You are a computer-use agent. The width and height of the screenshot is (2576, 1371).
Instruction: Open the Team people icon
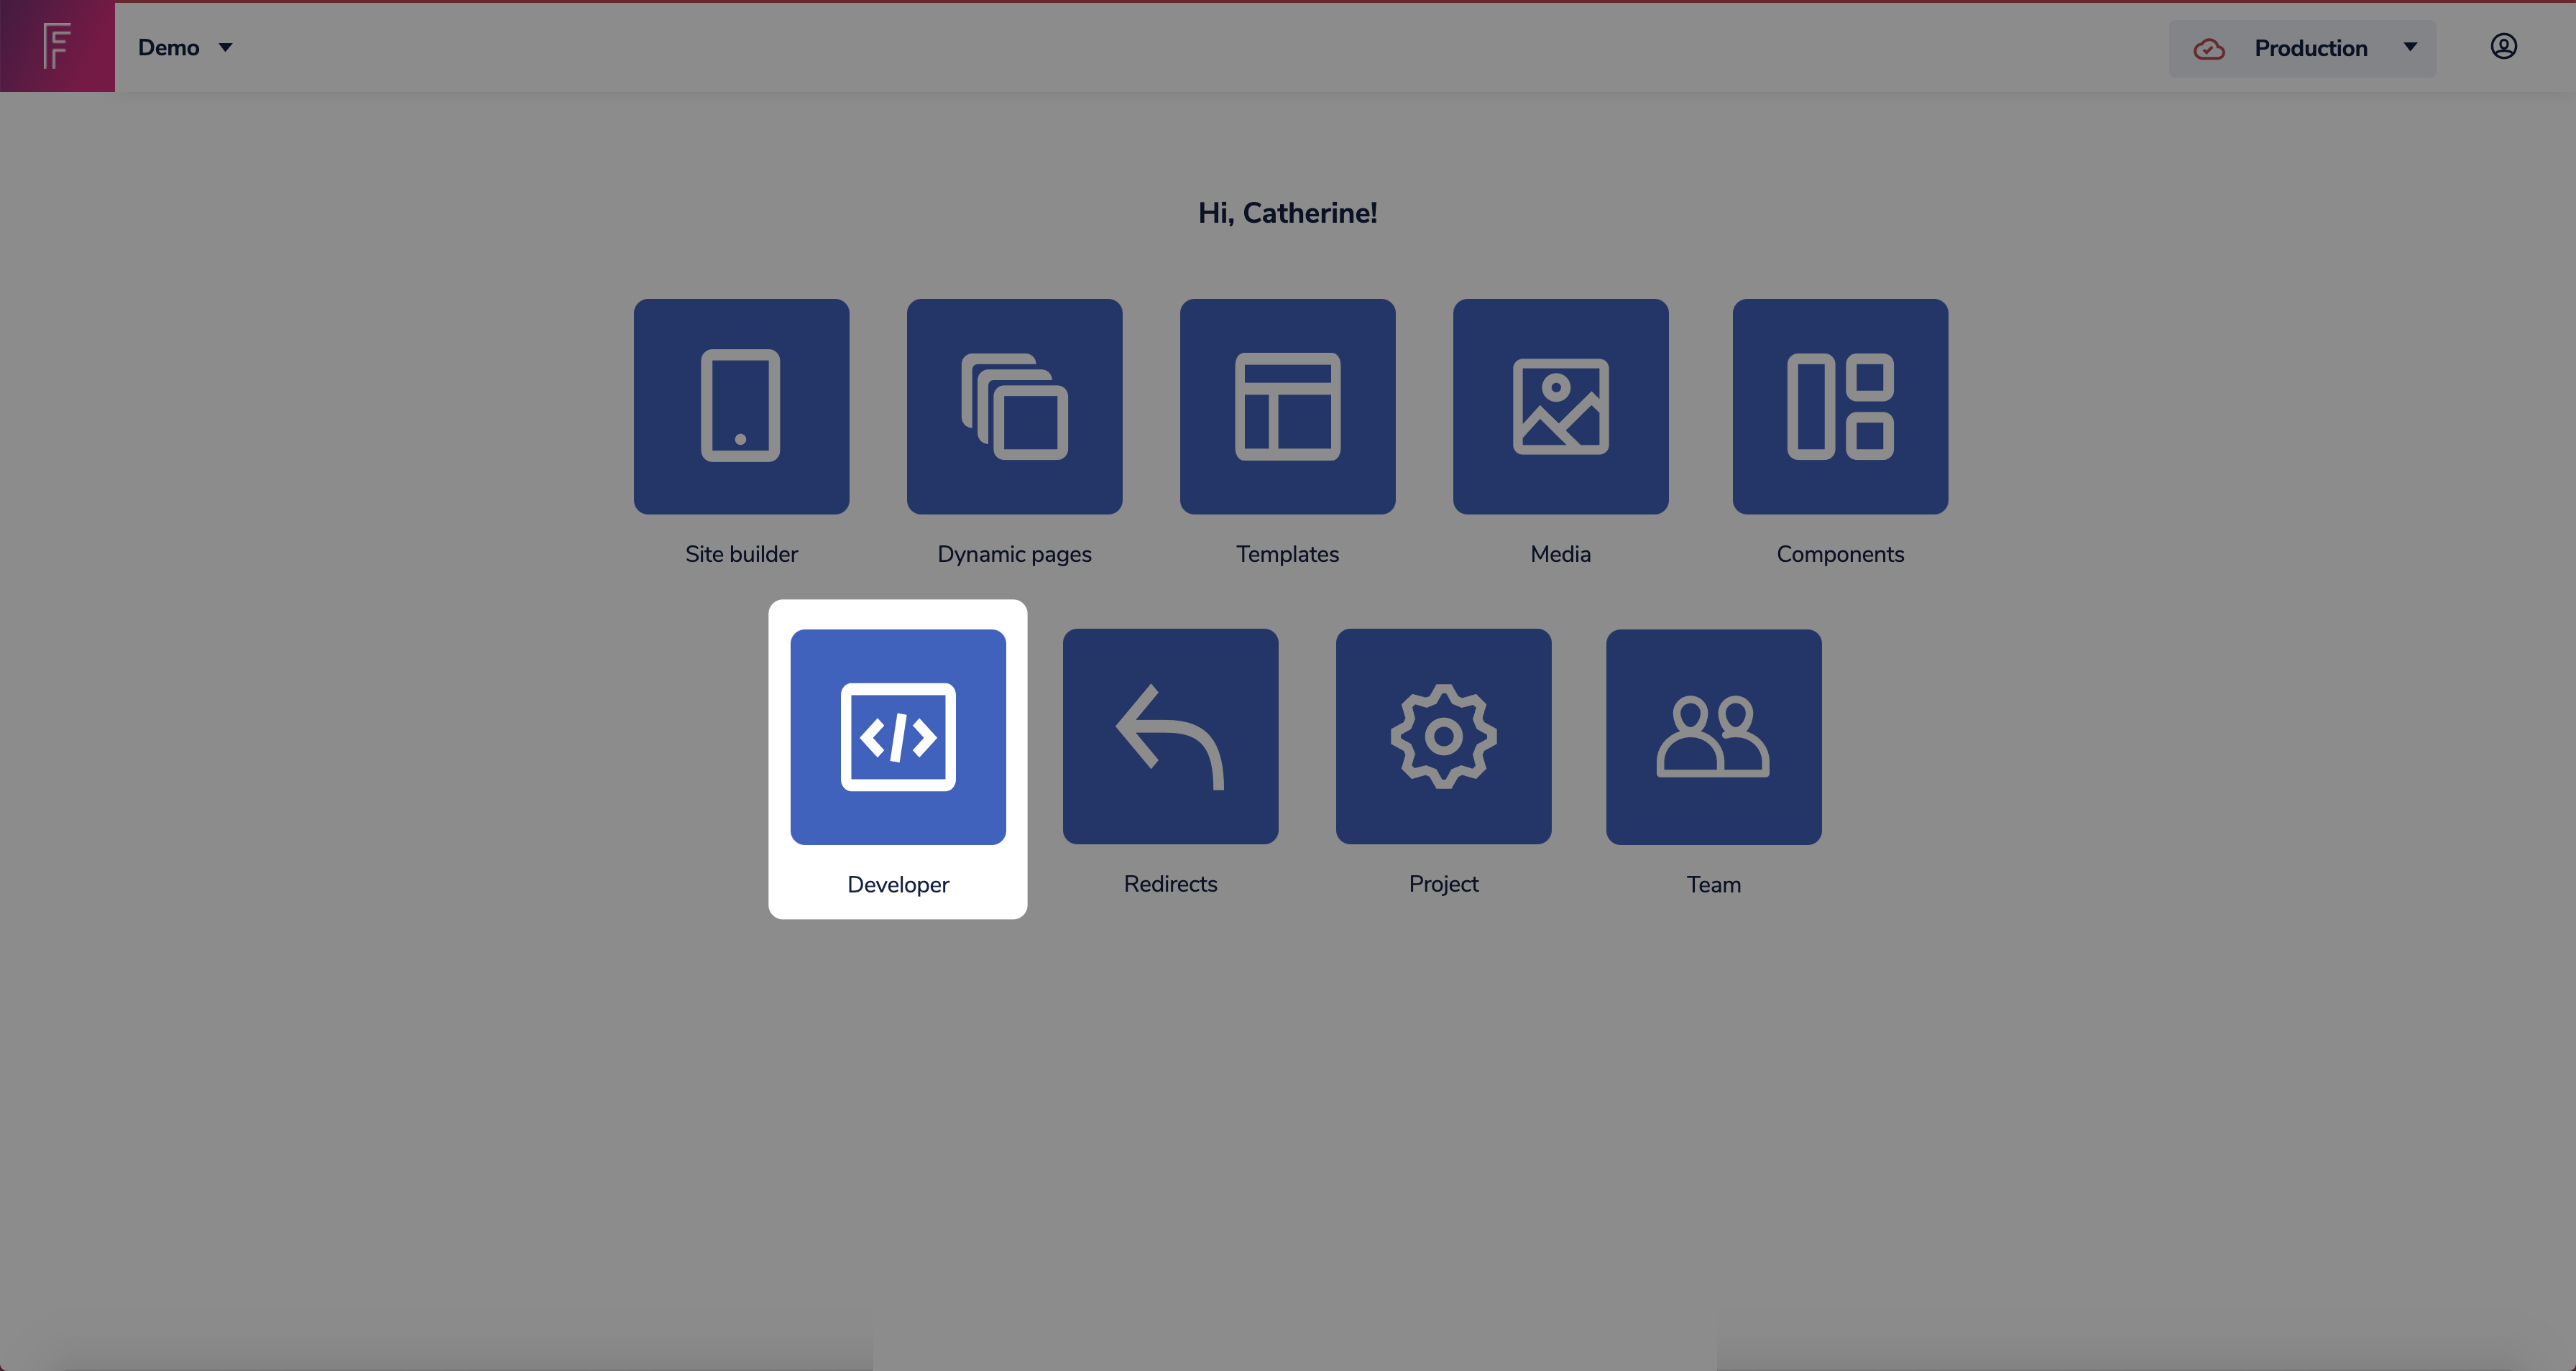click(x=1713, y=737)
